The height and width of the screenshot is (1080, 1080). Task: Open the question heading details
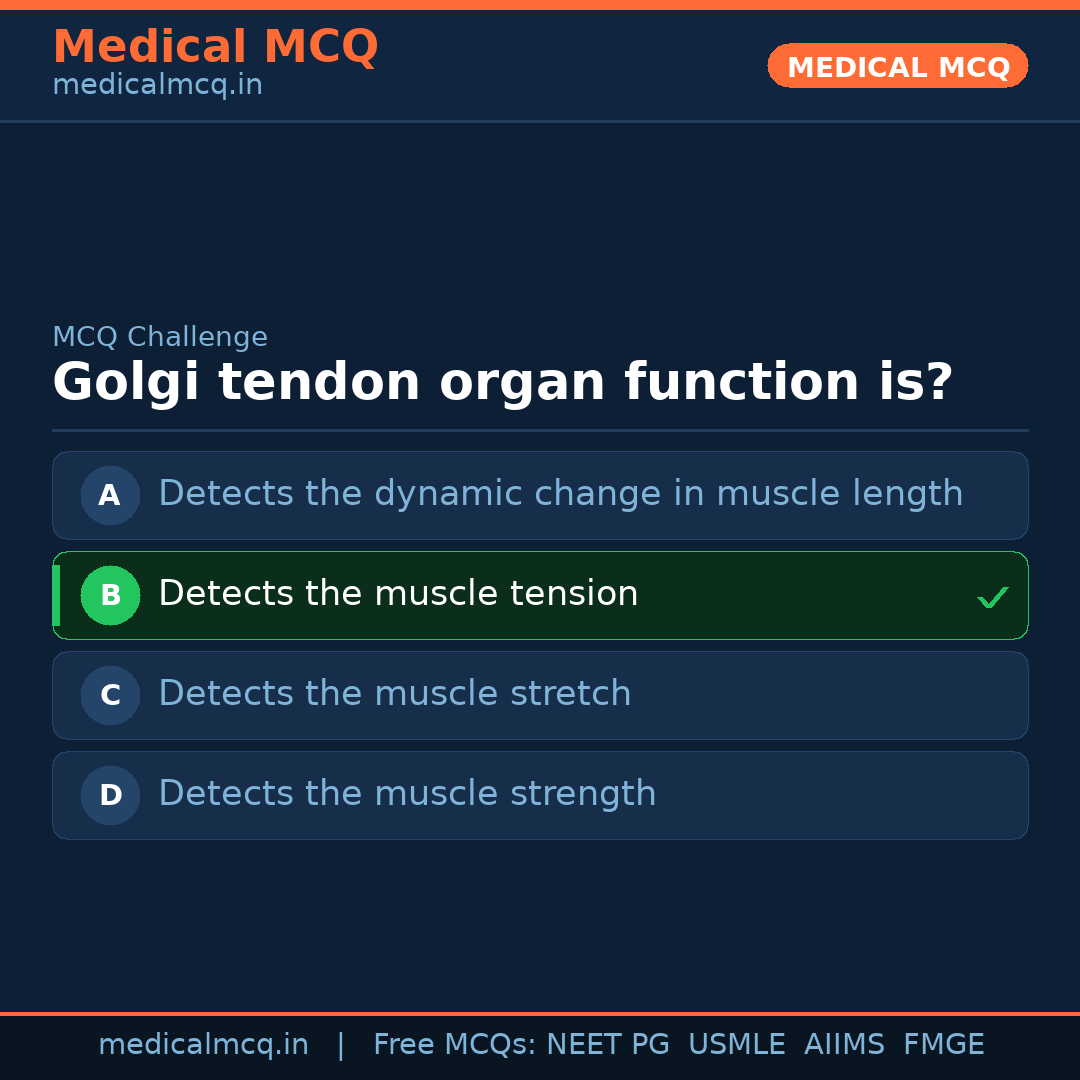point(502,381)
